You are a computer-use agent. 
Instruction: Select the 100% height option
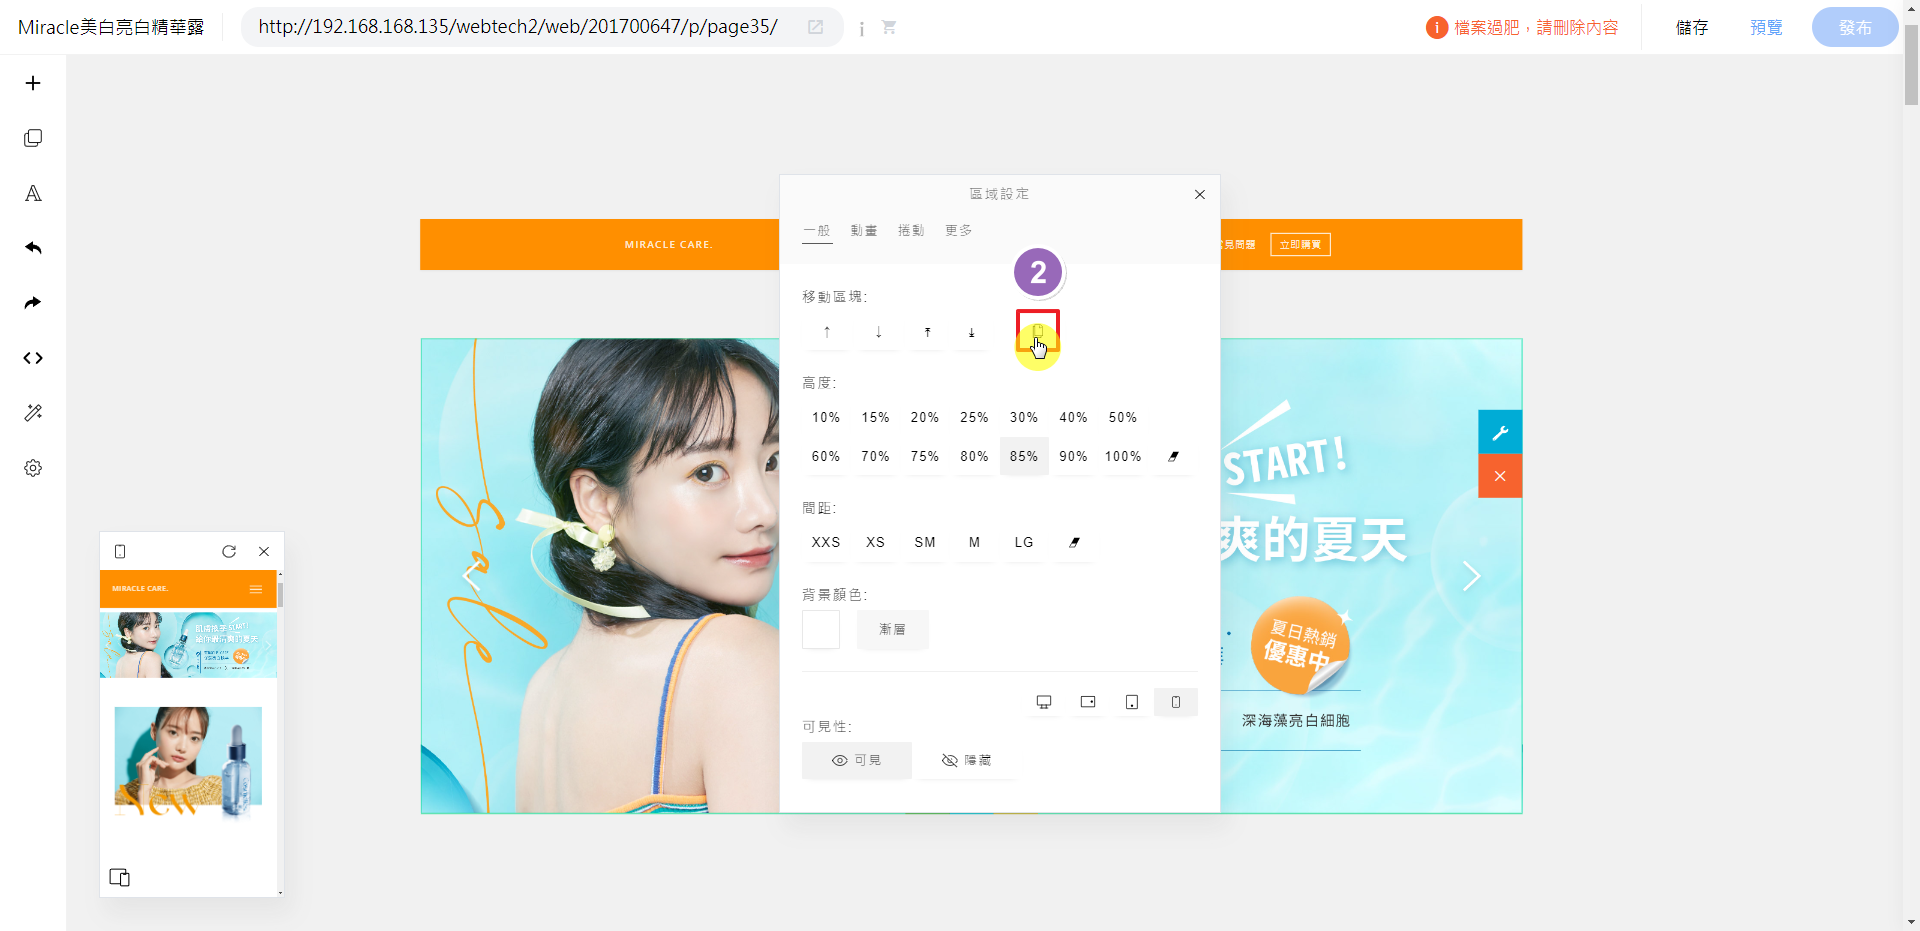(1122, 456)
